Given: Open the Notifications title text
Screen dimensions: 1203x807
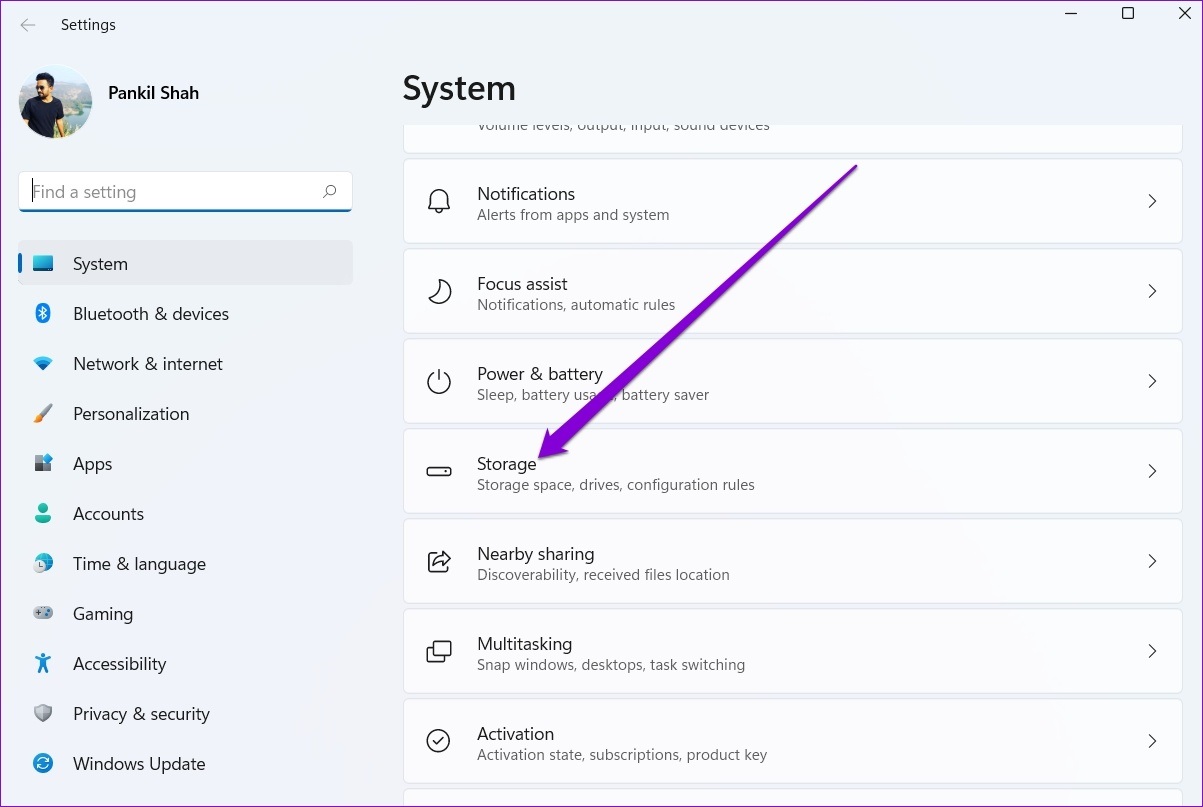Looking at the screenshot, I should pyautogui.click(x=526, y=194).
